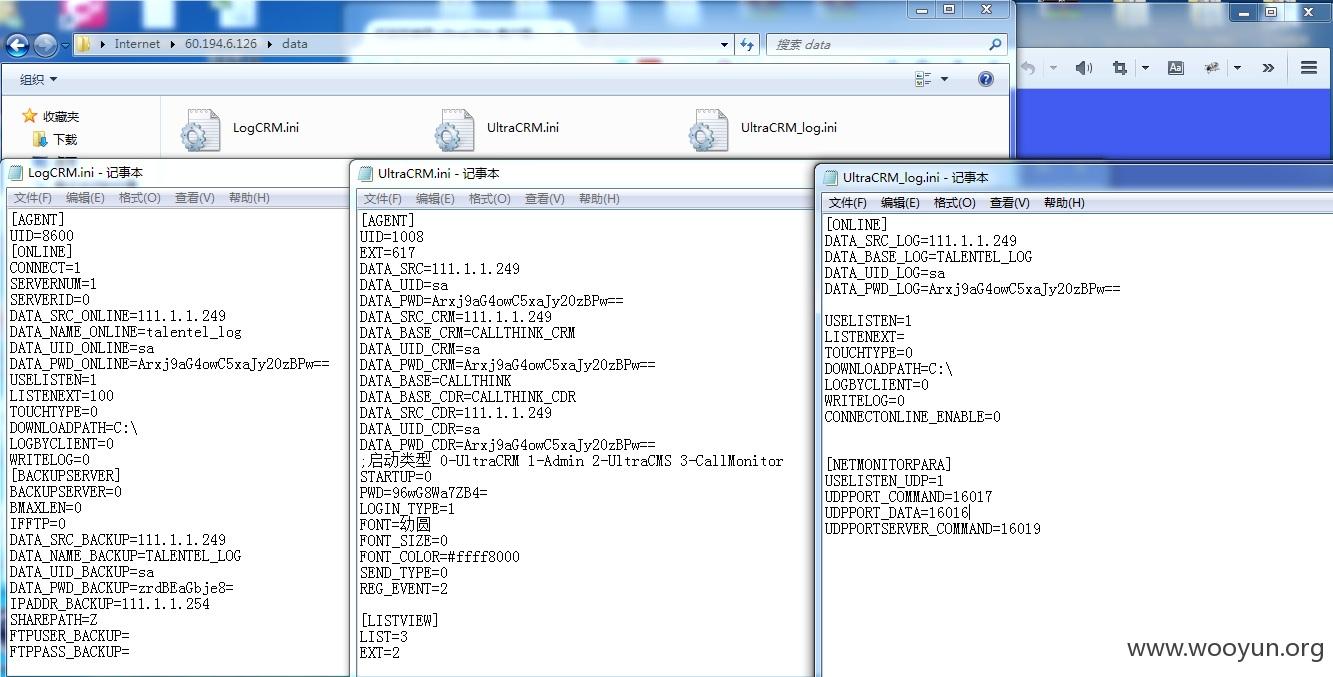Click the line EXT=617 in UltraCRM.ini
Image resolution: width=1333 pixels, height=677 pixels.
point(388,253)
